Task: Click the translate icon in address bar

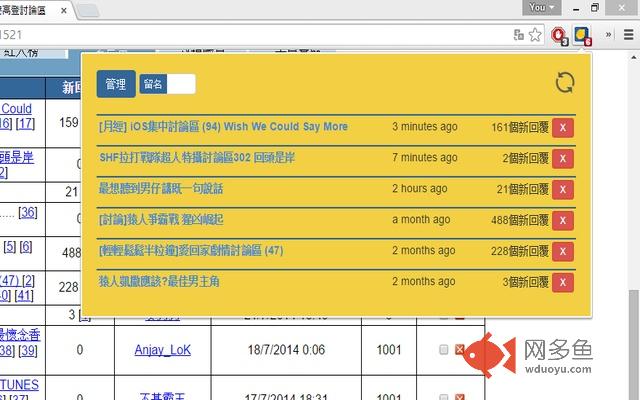Action: pos(518,35)
